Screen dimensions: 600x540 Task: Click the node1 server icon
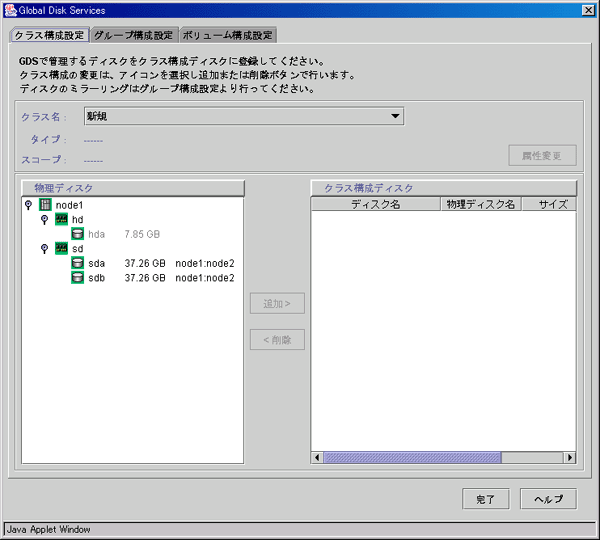pos(45,205)
